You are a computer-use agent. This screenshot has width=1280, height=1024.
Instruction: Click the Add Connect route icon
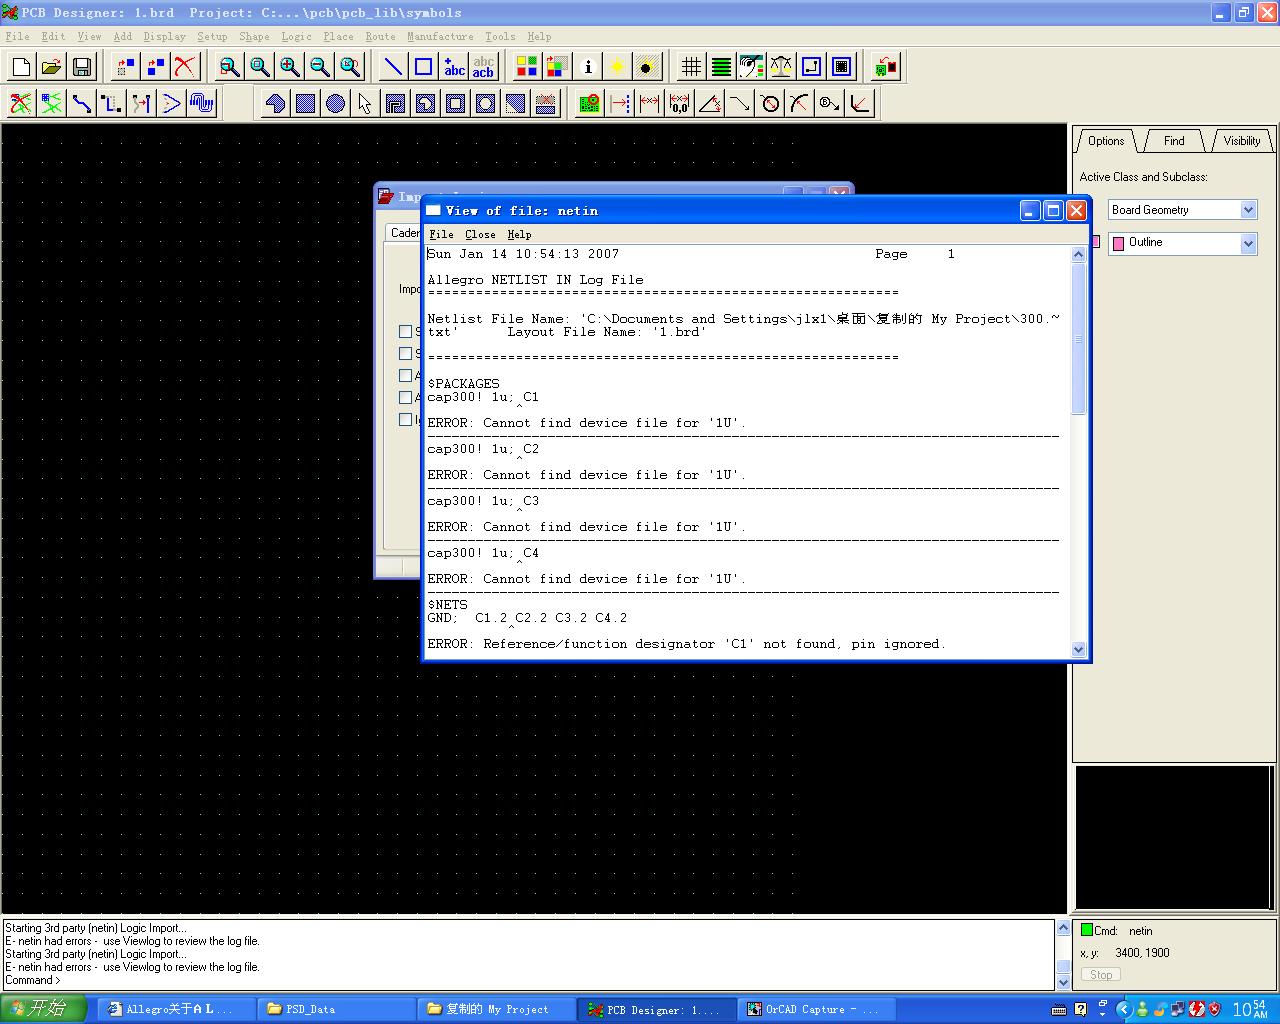click(x=82, y=103)
